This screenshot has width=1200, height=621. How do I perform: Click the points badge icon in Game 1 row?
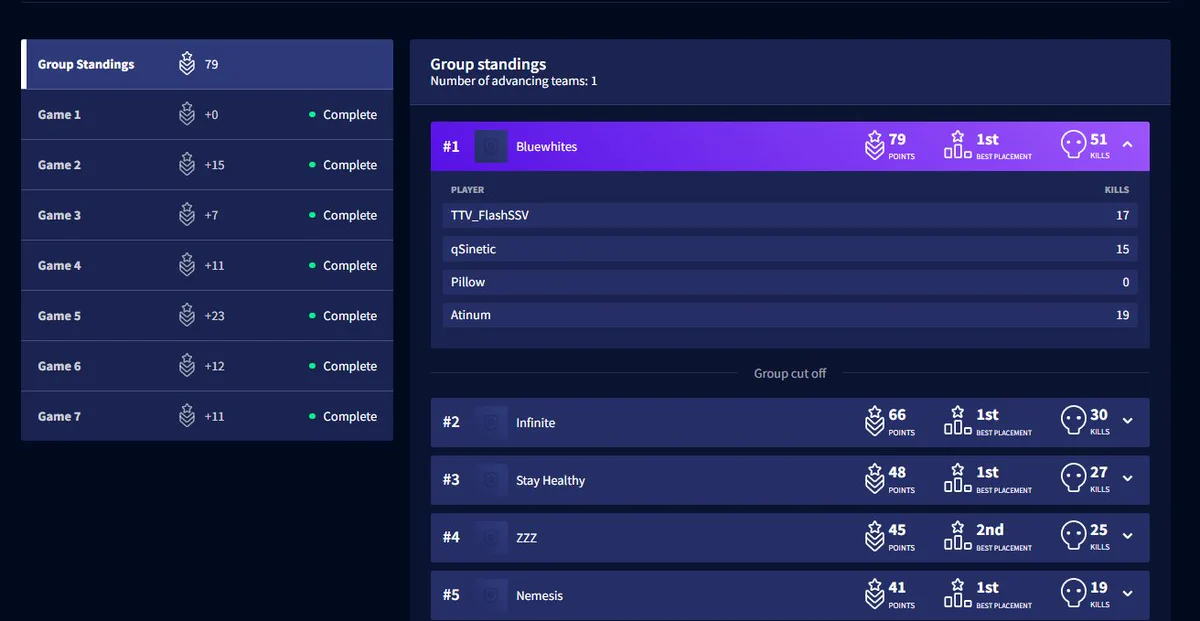(x=187, y=114)
